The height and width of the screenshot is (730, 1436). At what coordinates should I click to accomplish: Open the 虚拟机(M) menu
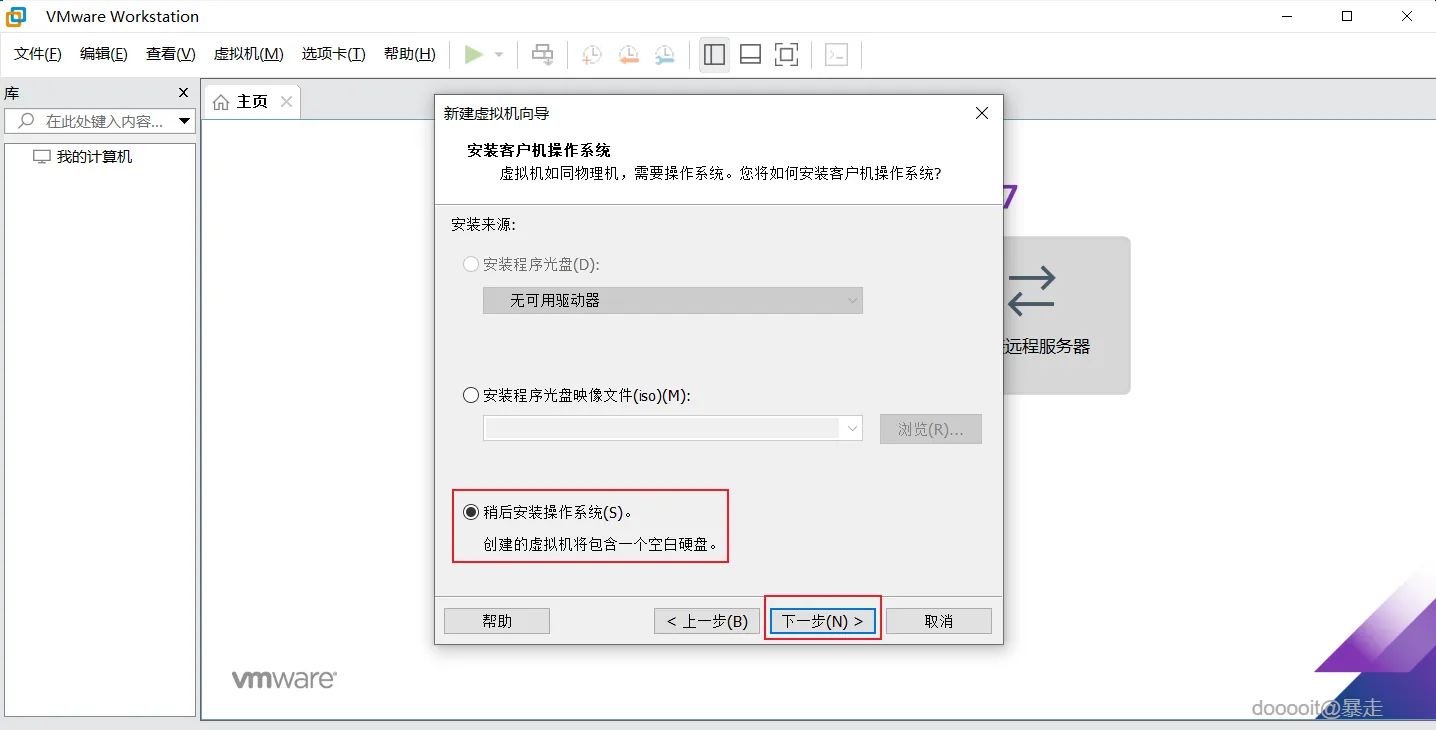click(x=247, y=54)
